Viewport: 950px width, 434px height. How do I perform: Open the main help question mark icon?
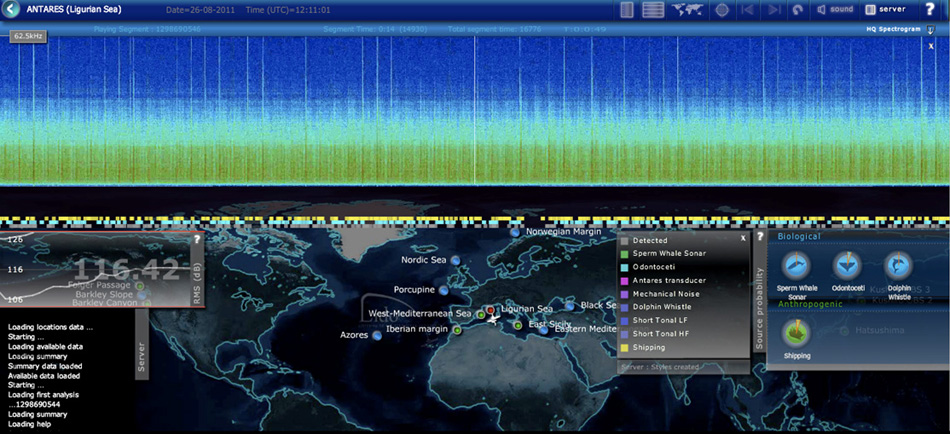click(930, 9)
